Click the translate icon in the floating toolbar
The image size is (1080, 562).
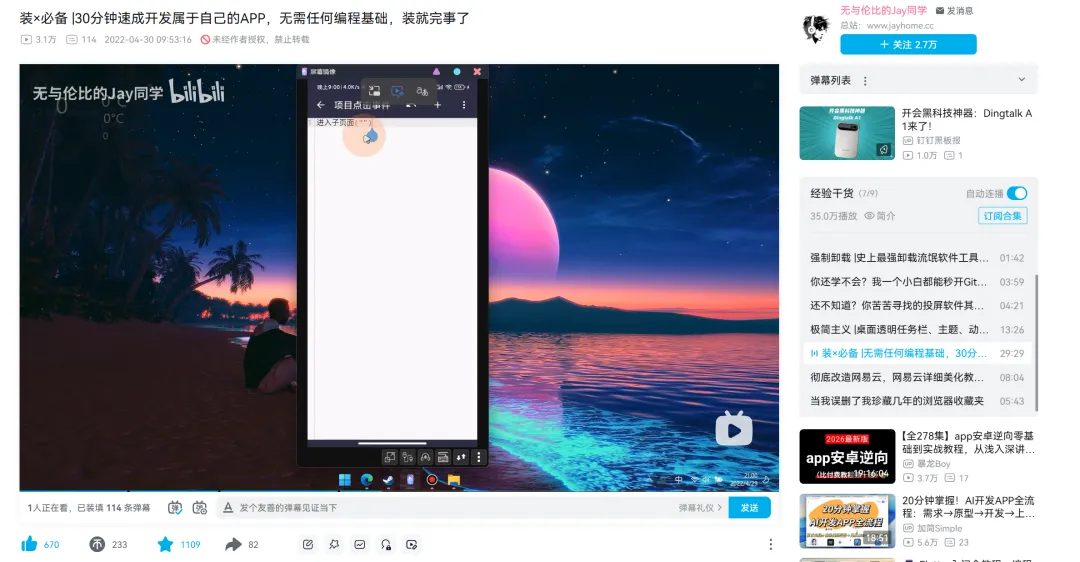pyautogui.click(x=422, y=91)
